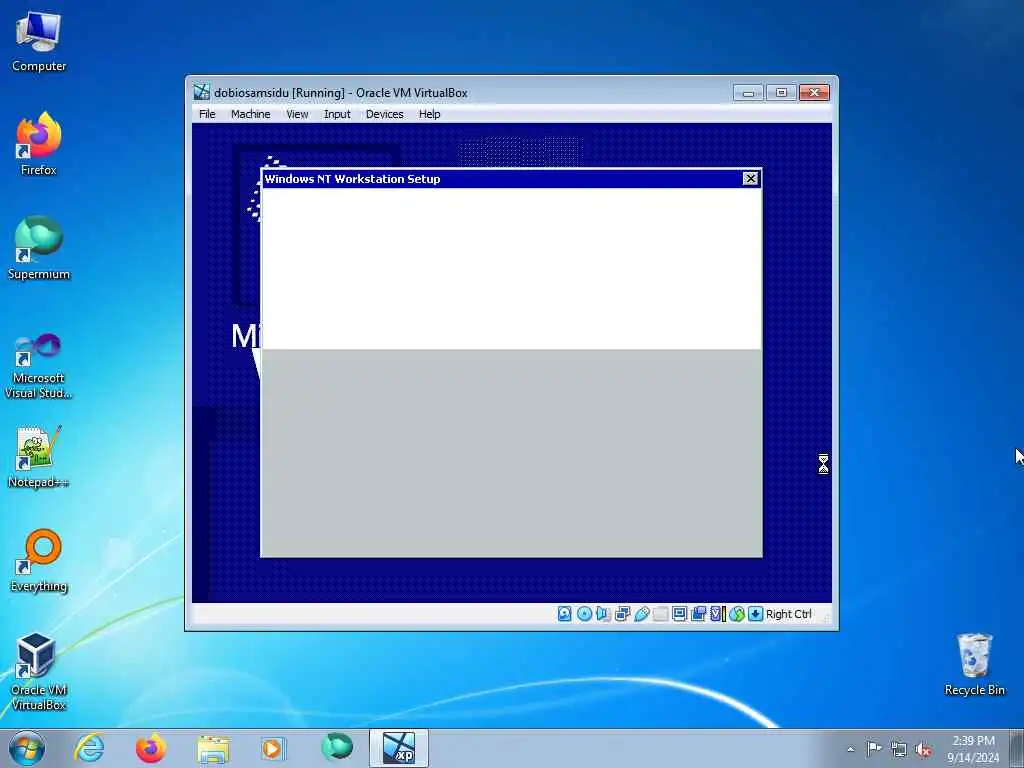Launch Supermium from the taskbar
The image size is (1024, 768).
(336, 748)
